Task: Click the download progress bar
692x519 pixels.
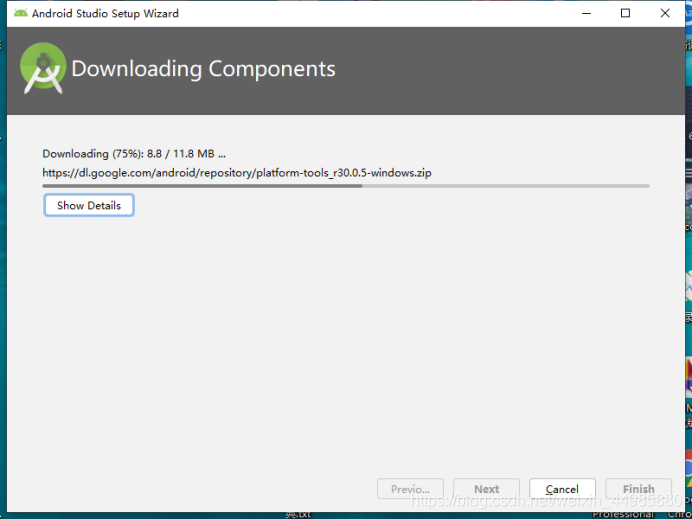Action: 346,186
